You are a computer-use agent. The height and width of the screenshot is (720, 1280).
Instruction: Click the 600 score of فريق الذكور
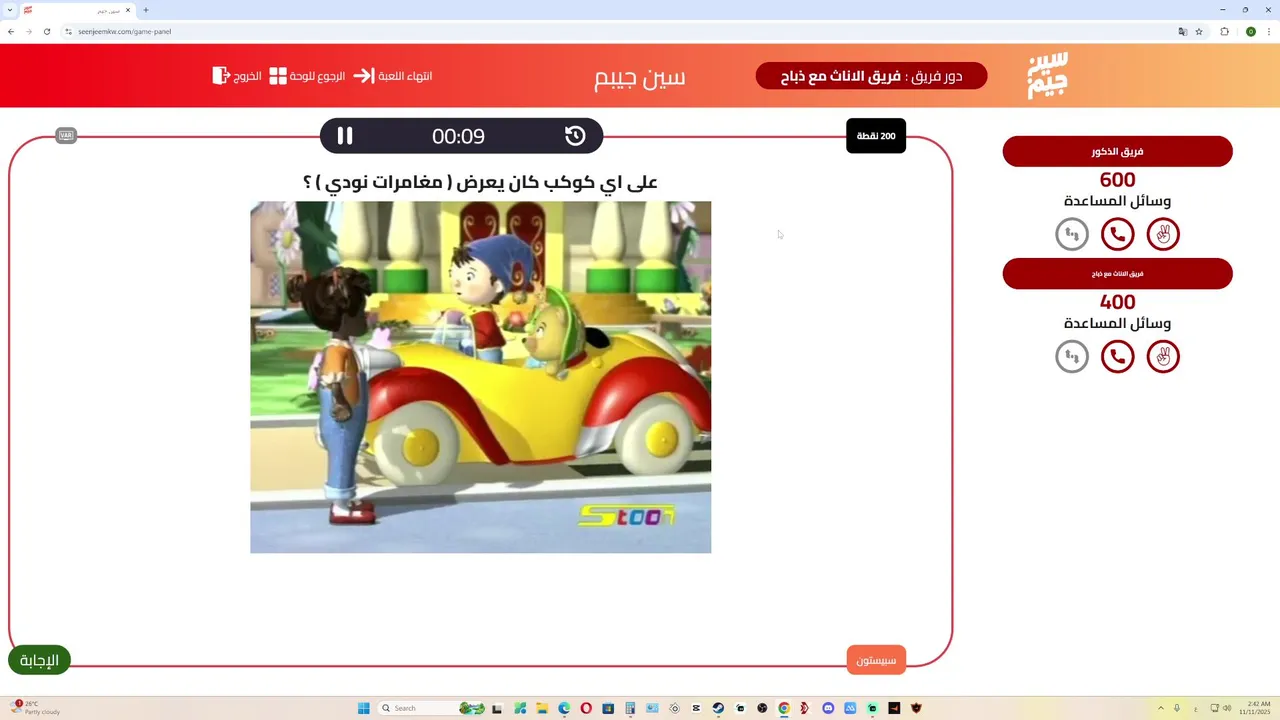point(1117,180)
